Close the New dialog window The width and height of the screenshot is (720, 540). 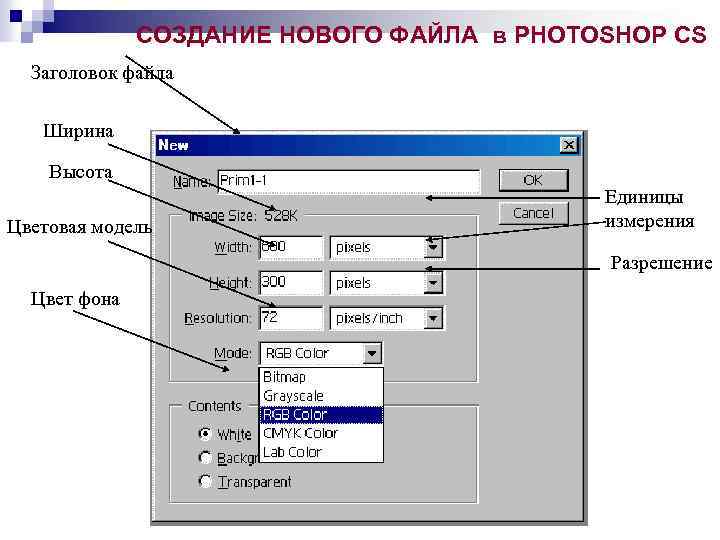point(568,145)
